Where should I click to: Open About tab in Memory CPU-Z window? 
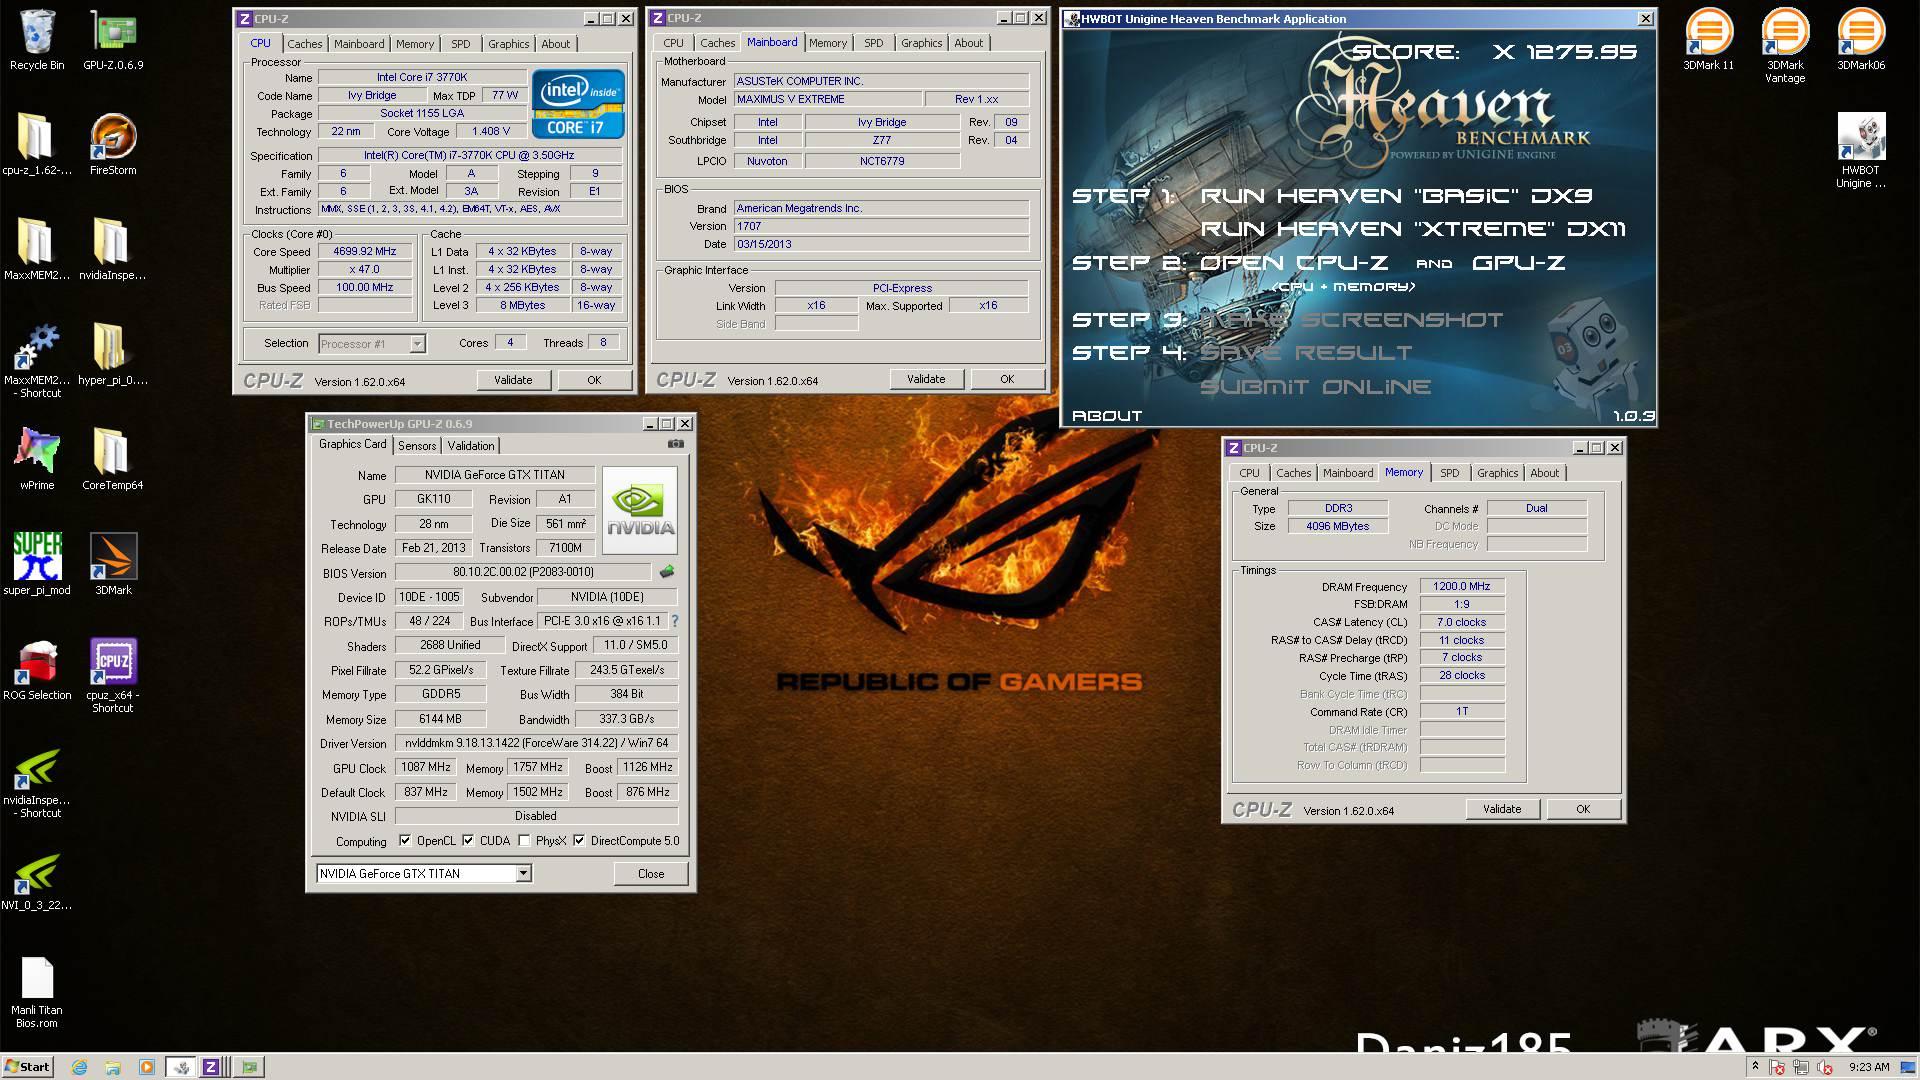[1544, 473]
